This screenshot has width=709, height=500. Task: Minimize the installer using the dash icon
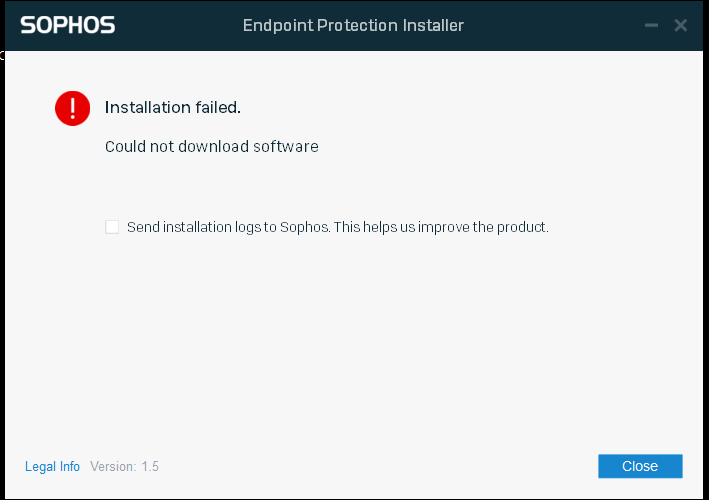651,25
